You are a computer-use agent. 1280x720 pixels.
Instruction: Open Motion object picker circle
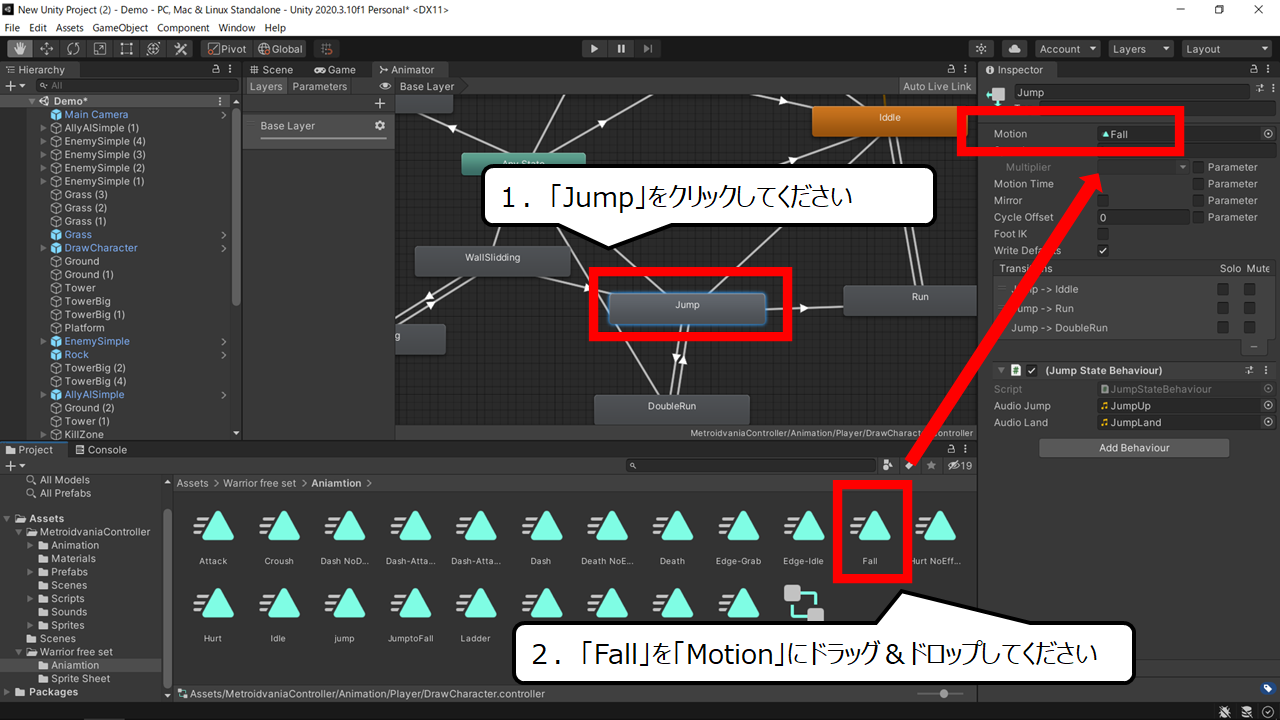(1268, 134)
